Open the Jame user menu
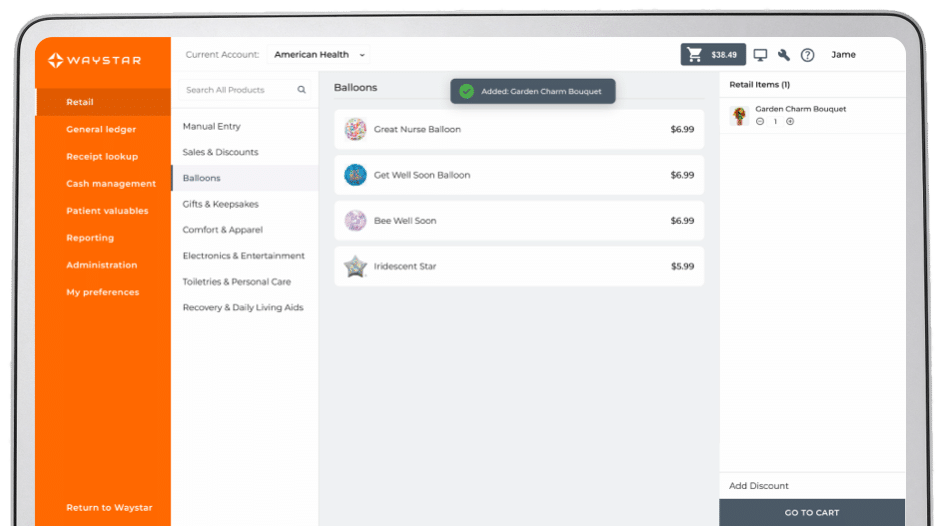The height and width of the screenshot is (528, 940). [843, 55]
